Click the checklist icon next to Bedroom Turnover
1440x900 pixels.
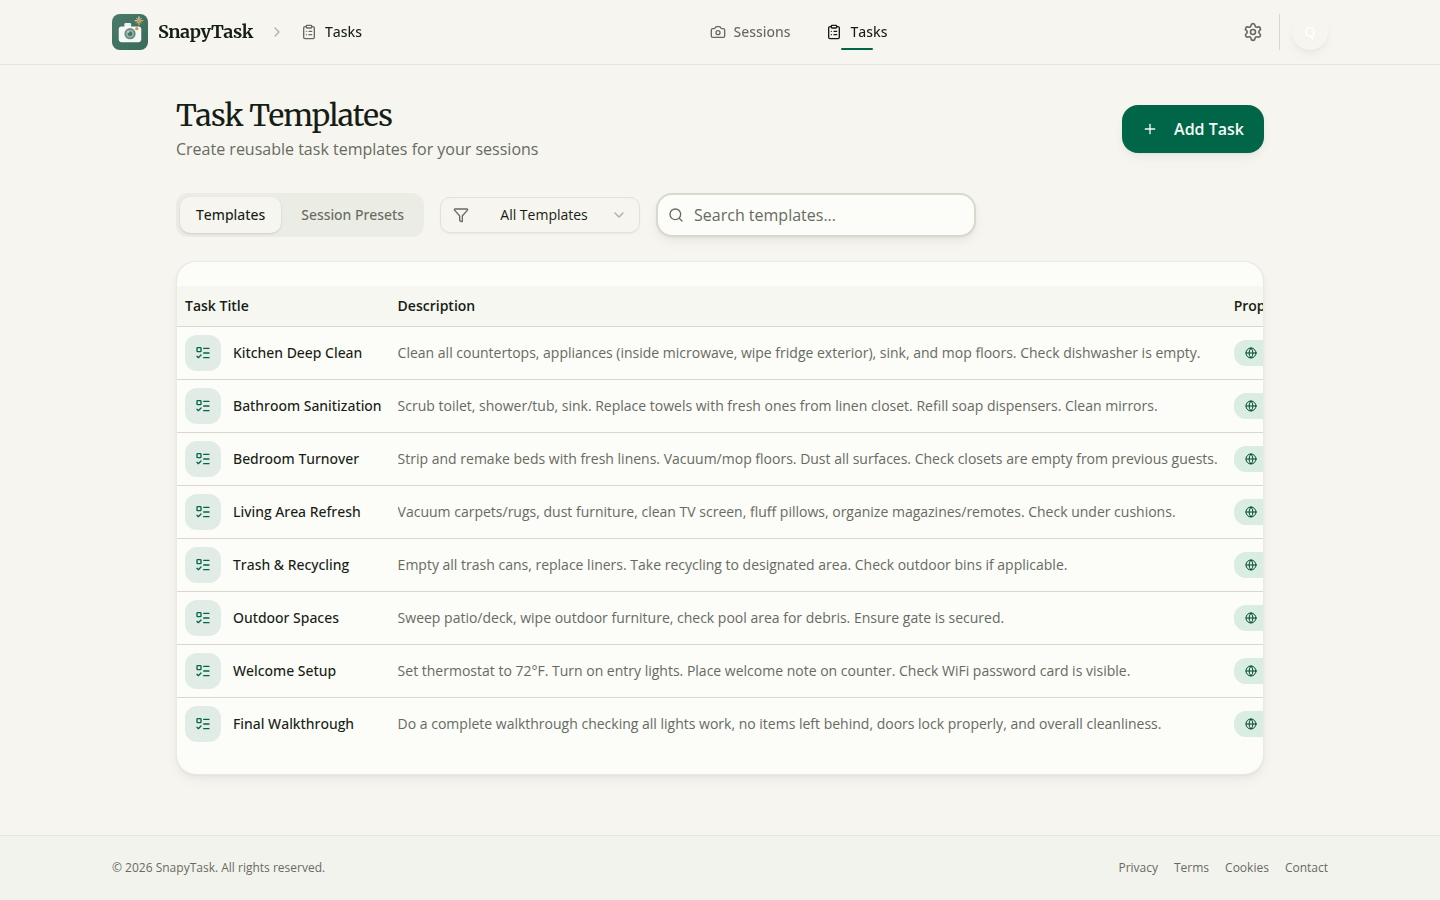[203, 459]
